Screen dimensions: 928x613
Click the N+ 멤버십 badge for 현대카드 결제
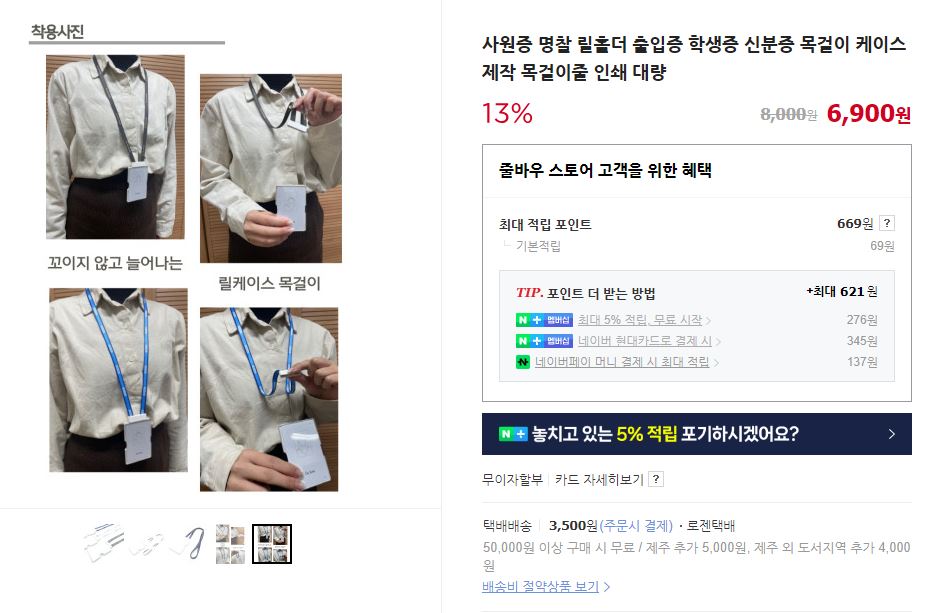pos(544,341)
